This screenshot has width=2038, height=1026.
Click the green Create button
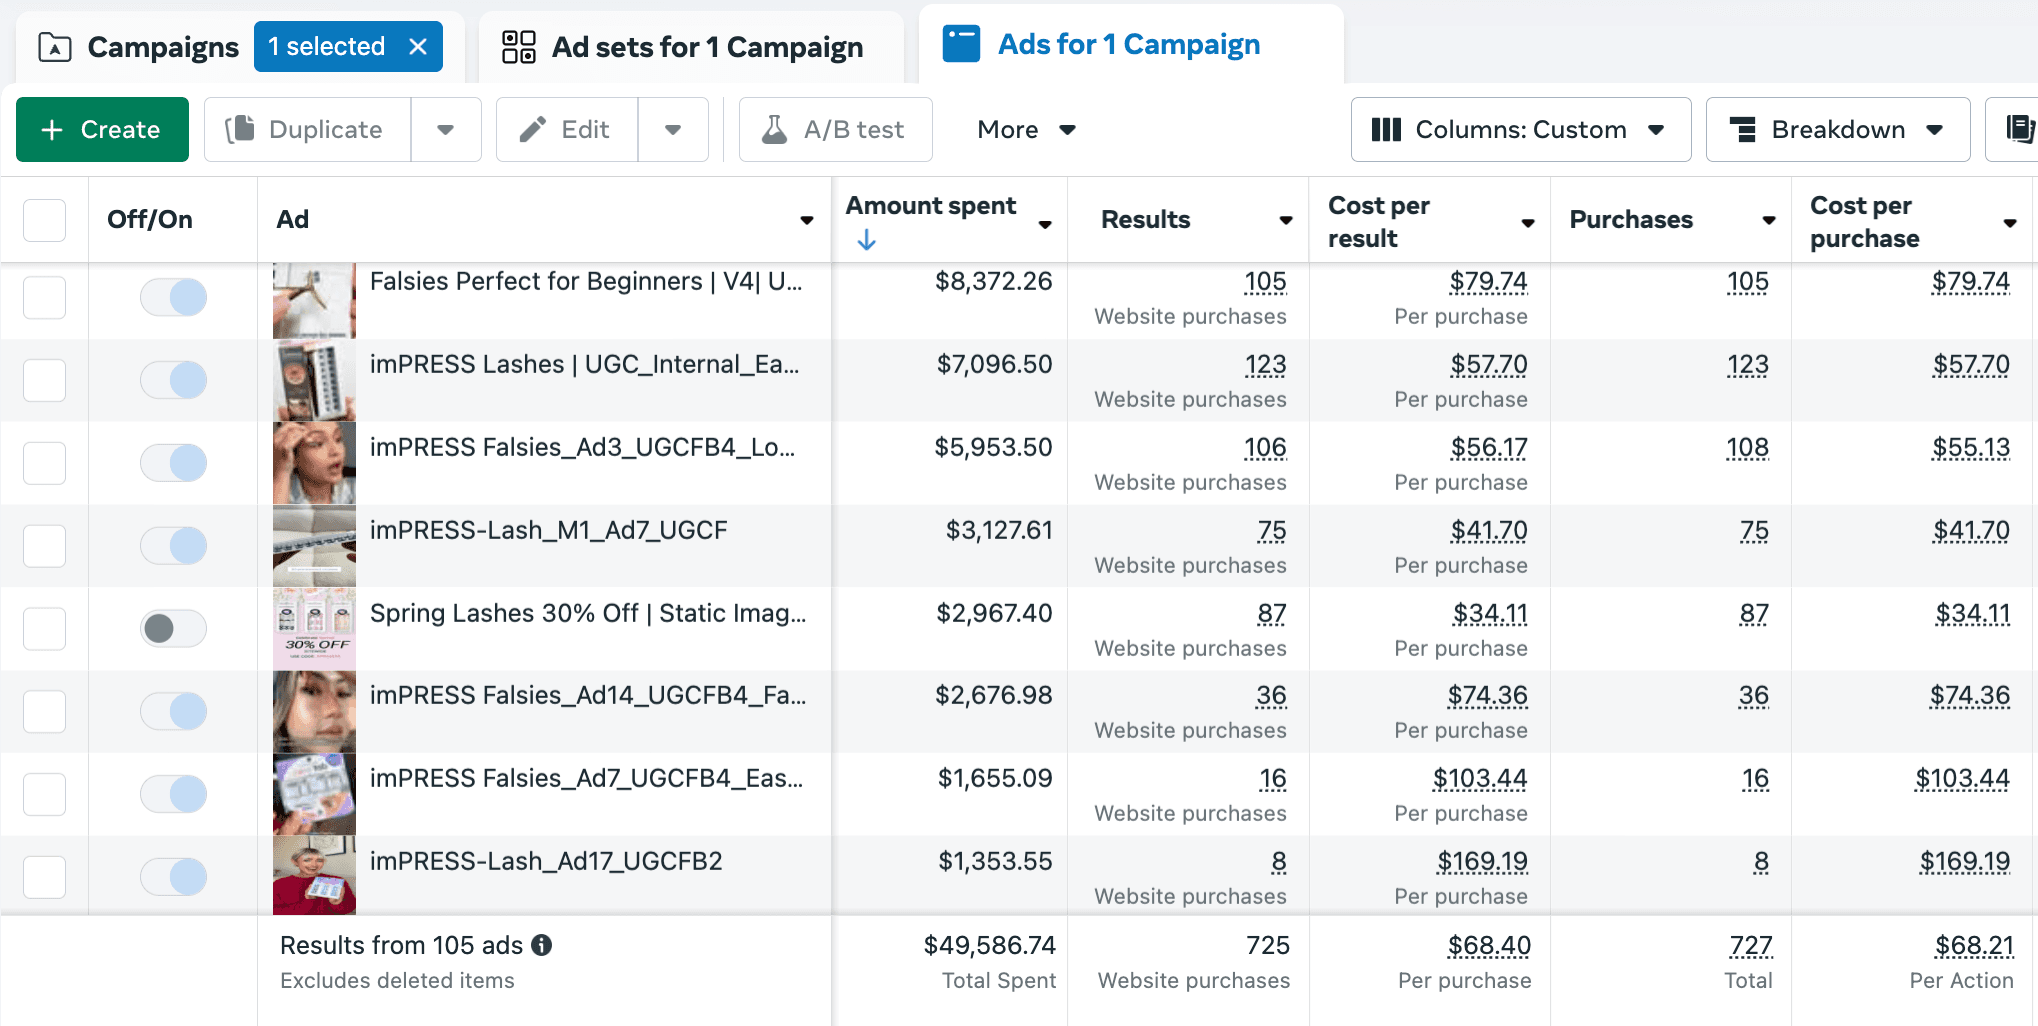102,129
